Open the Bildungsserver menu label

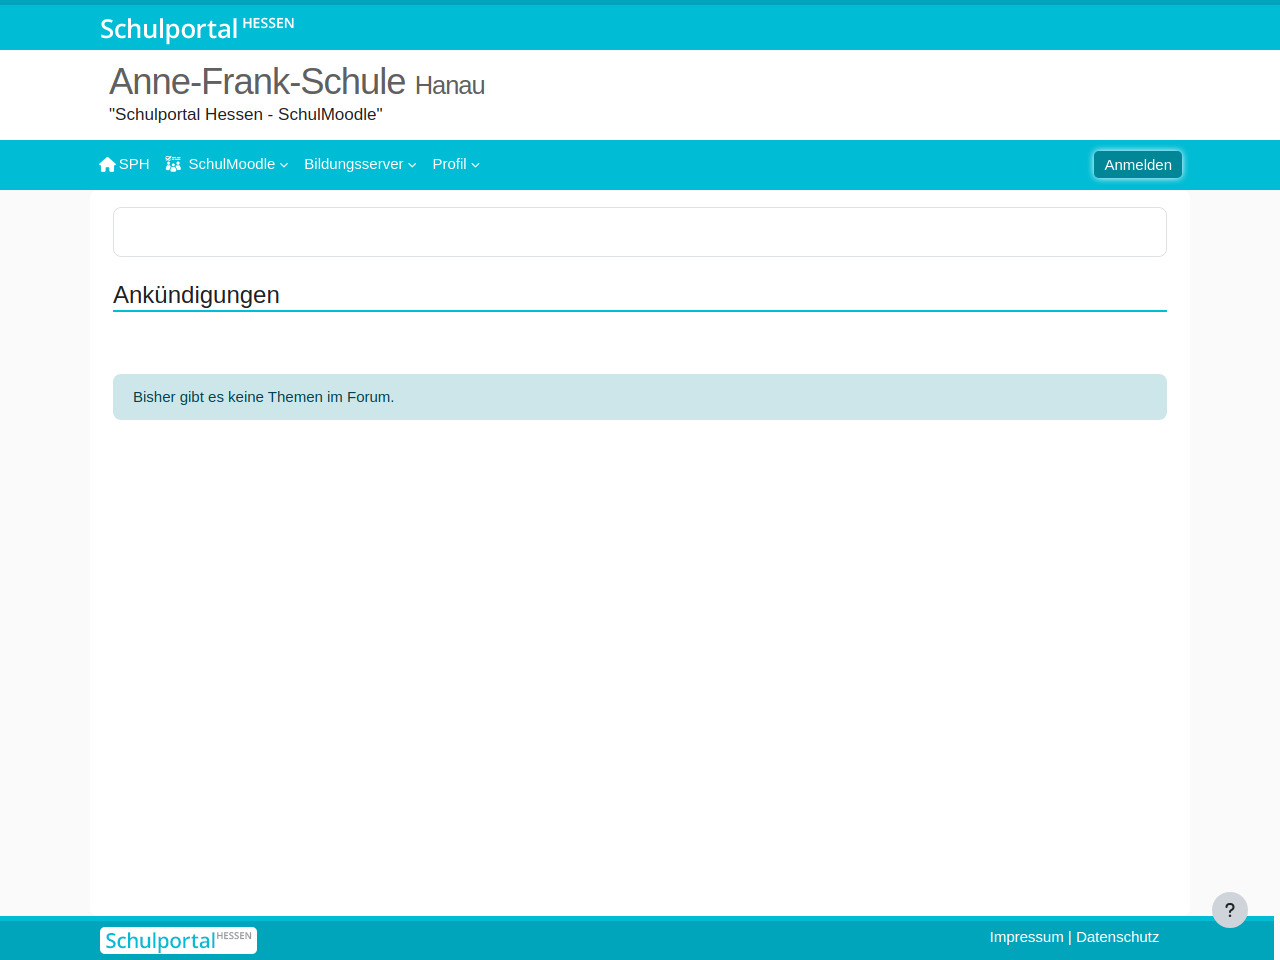[x=353, y=164]
